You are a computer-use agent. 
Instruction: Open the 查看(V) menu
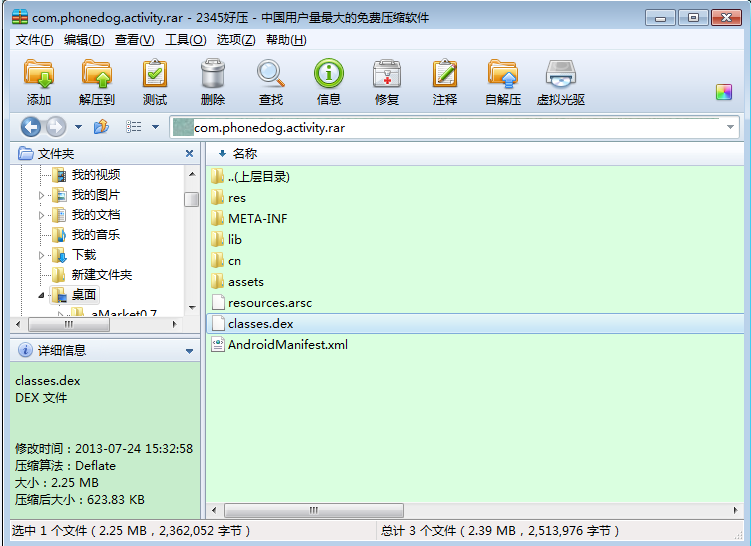pyautogui.click(x=135, y=40)
